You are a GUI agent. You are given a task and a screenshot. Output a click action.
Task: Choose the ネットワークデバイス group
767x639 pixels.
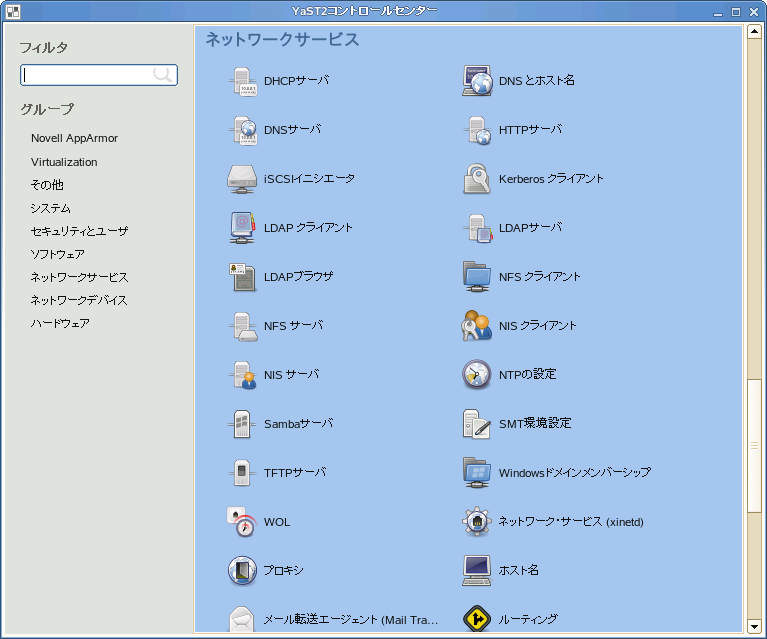(x=79, y=300)
